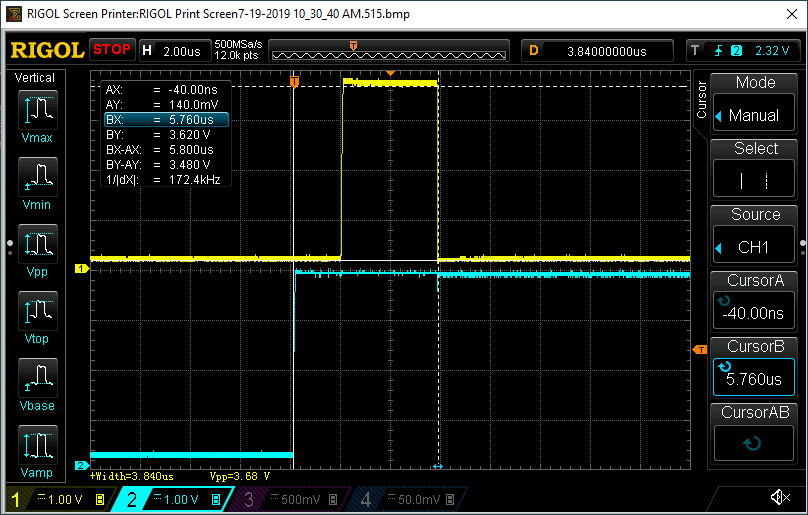
Task: Click the red STOP status button
Action: click(x=111, y=49)
